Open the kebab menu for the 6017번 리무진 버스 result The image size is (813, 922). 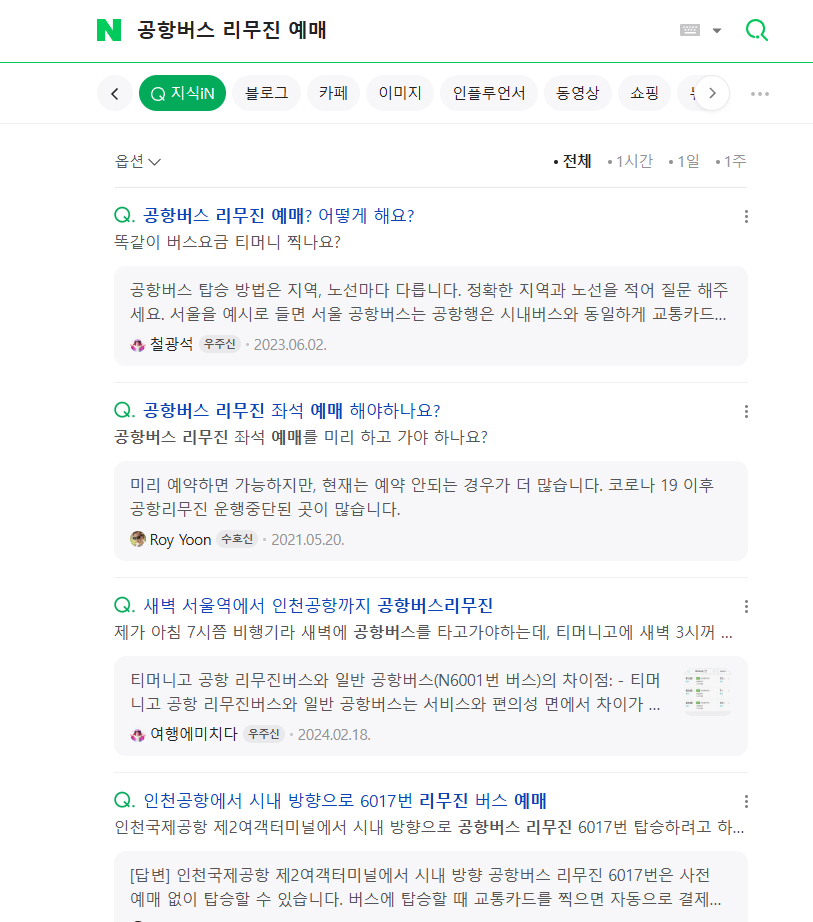pyautogui.click(x=746, y=801)
